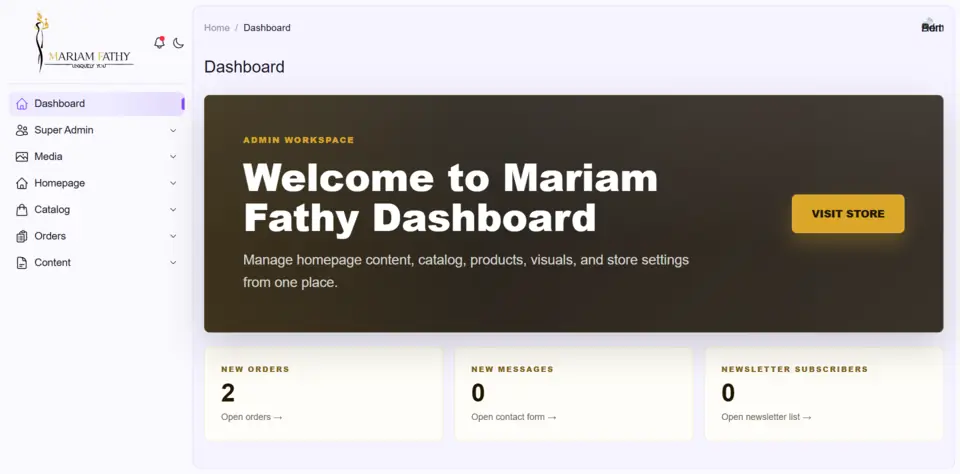Expand the Media chevron
Viewport: 960px width, 474px height.
(x=173, y=157)
